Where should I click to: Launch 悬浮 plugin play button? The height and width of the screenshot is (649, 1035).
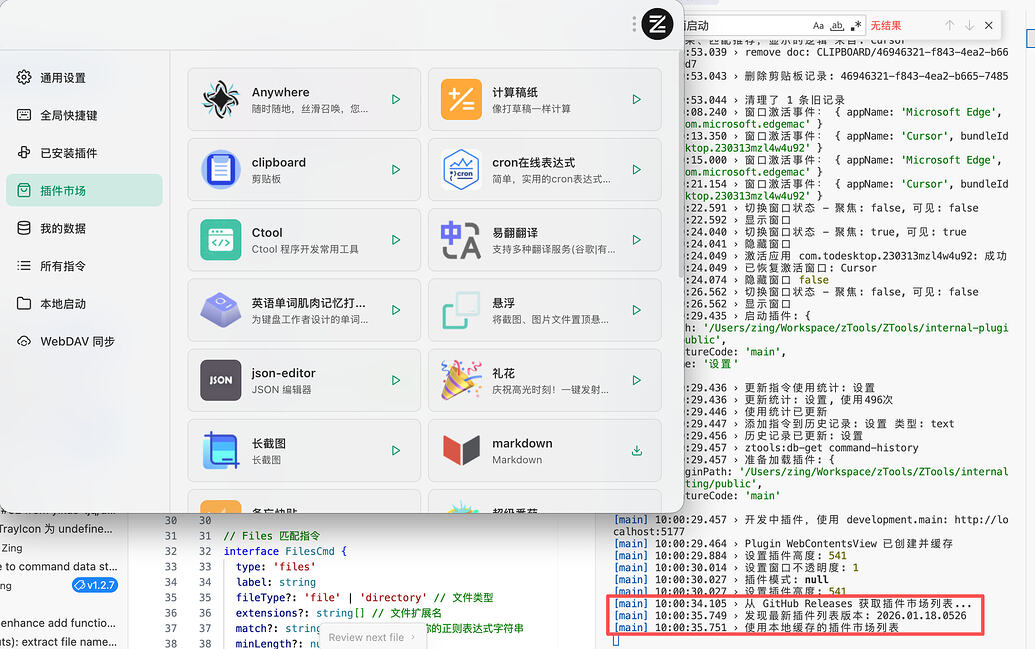636,310
